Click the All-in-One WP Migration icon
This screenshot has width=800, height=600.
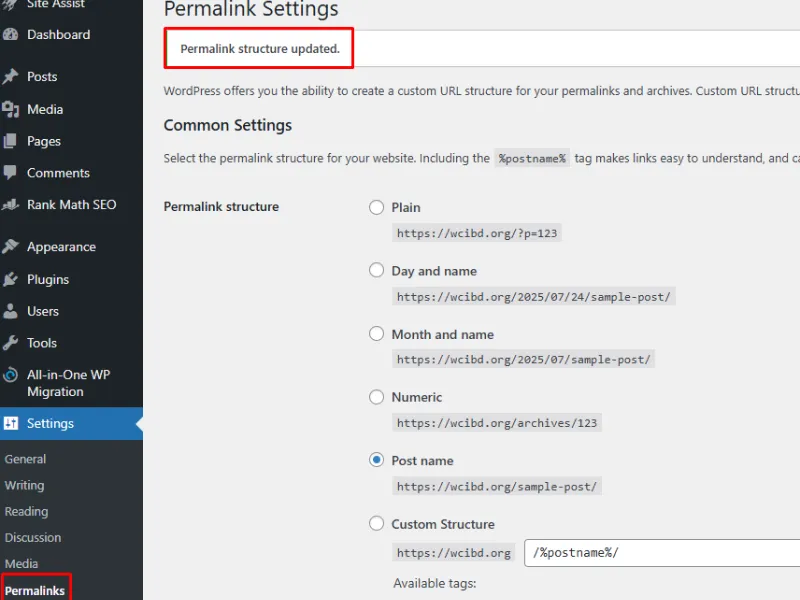click(10, 375)
